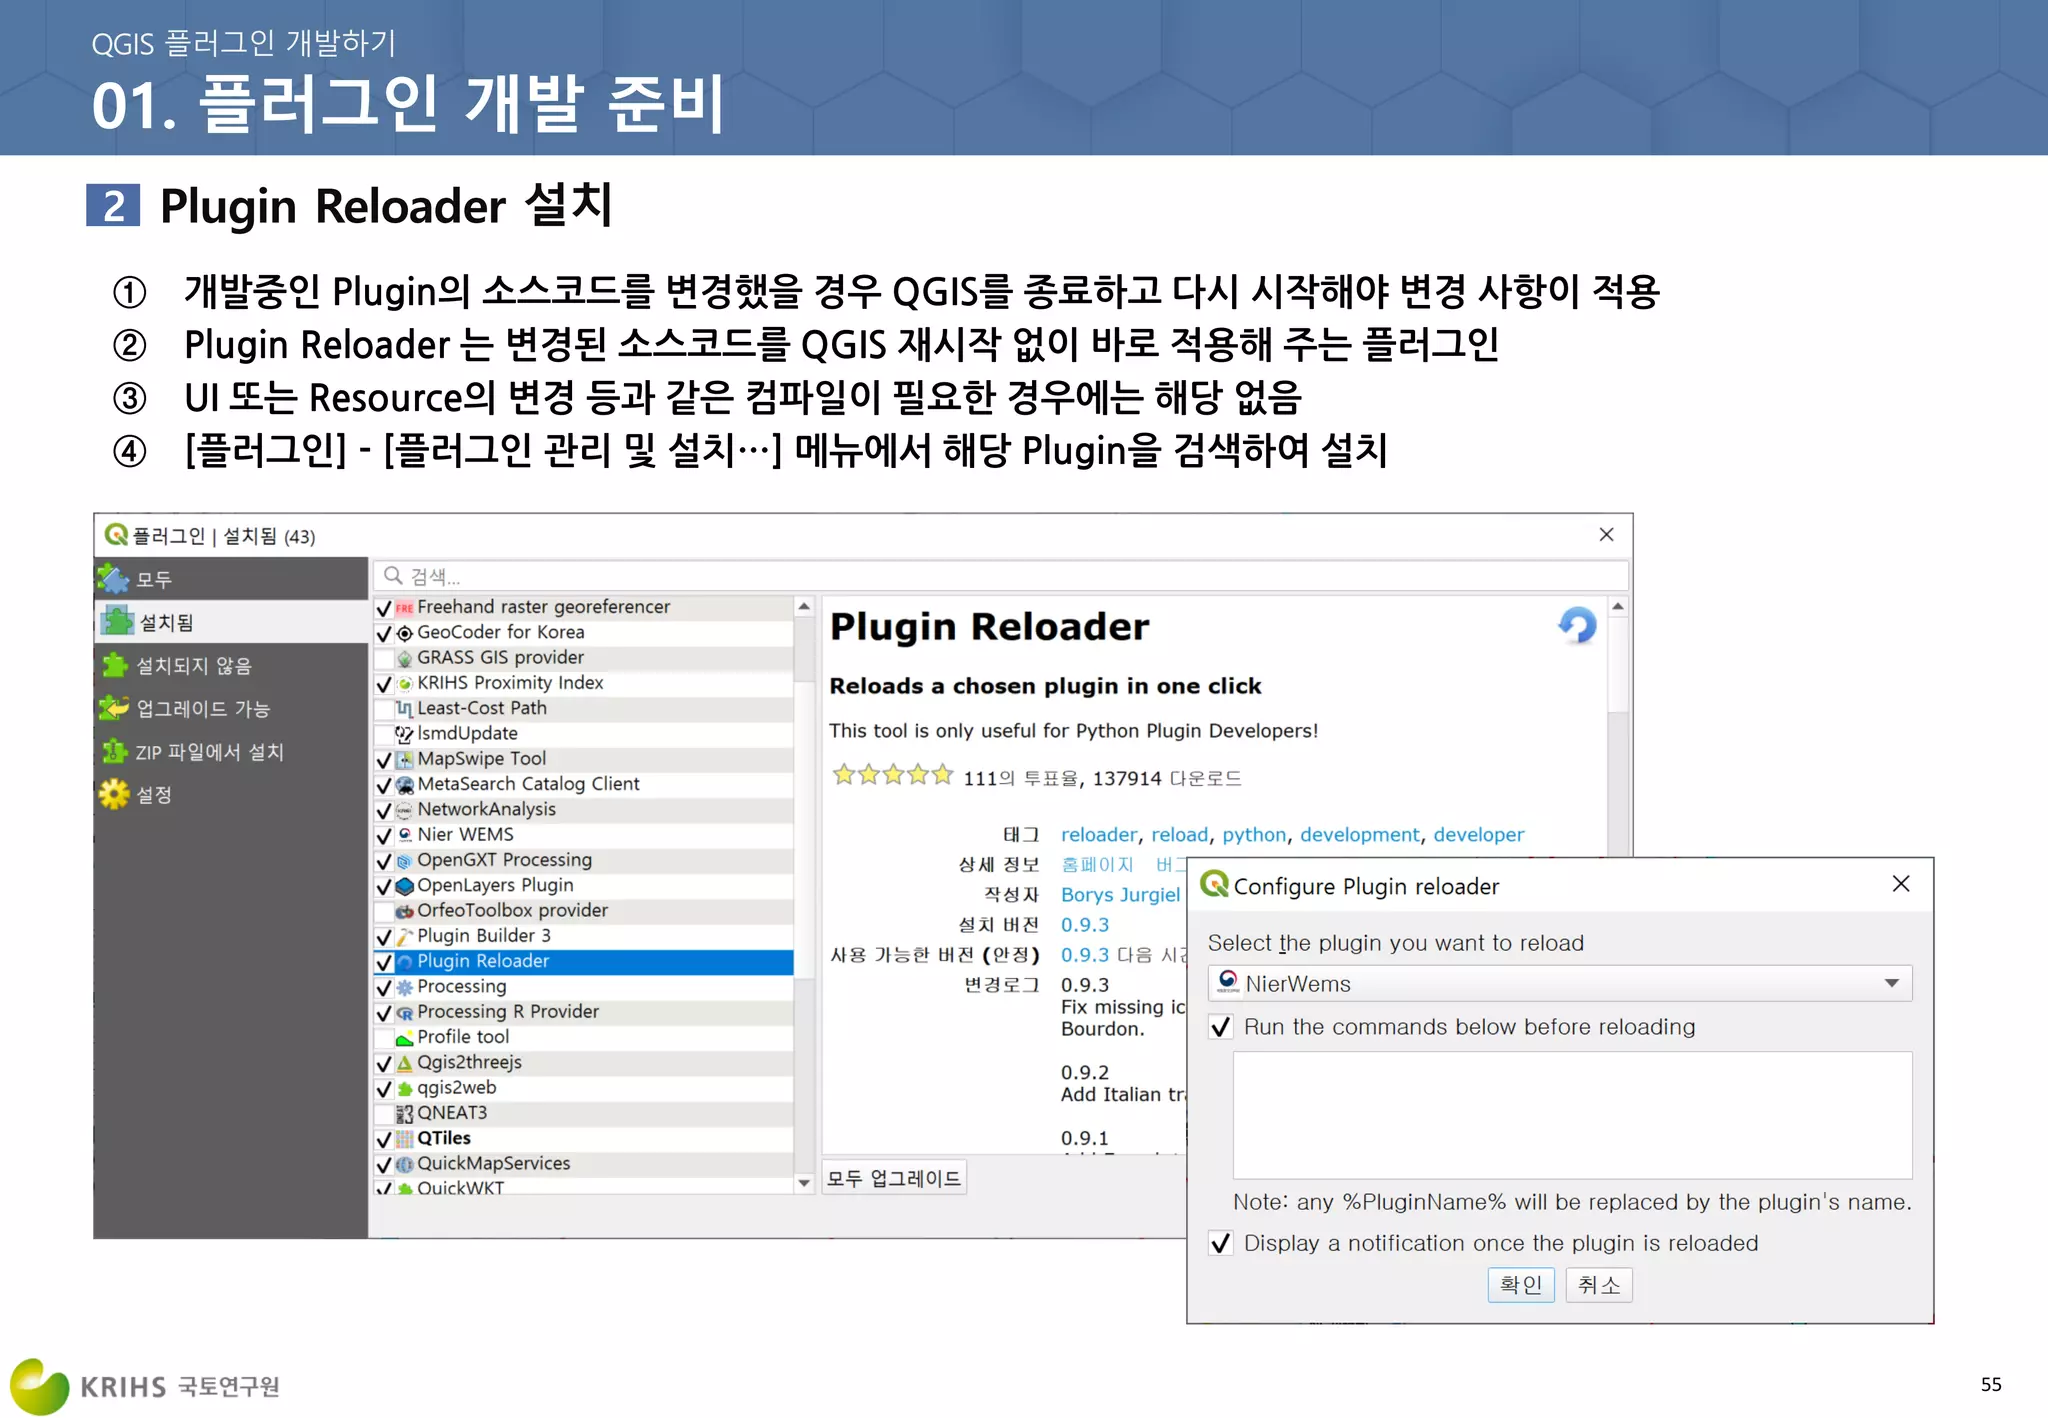Open the 홈페이지 link

pyautogui.click(x=1097, y=864)
